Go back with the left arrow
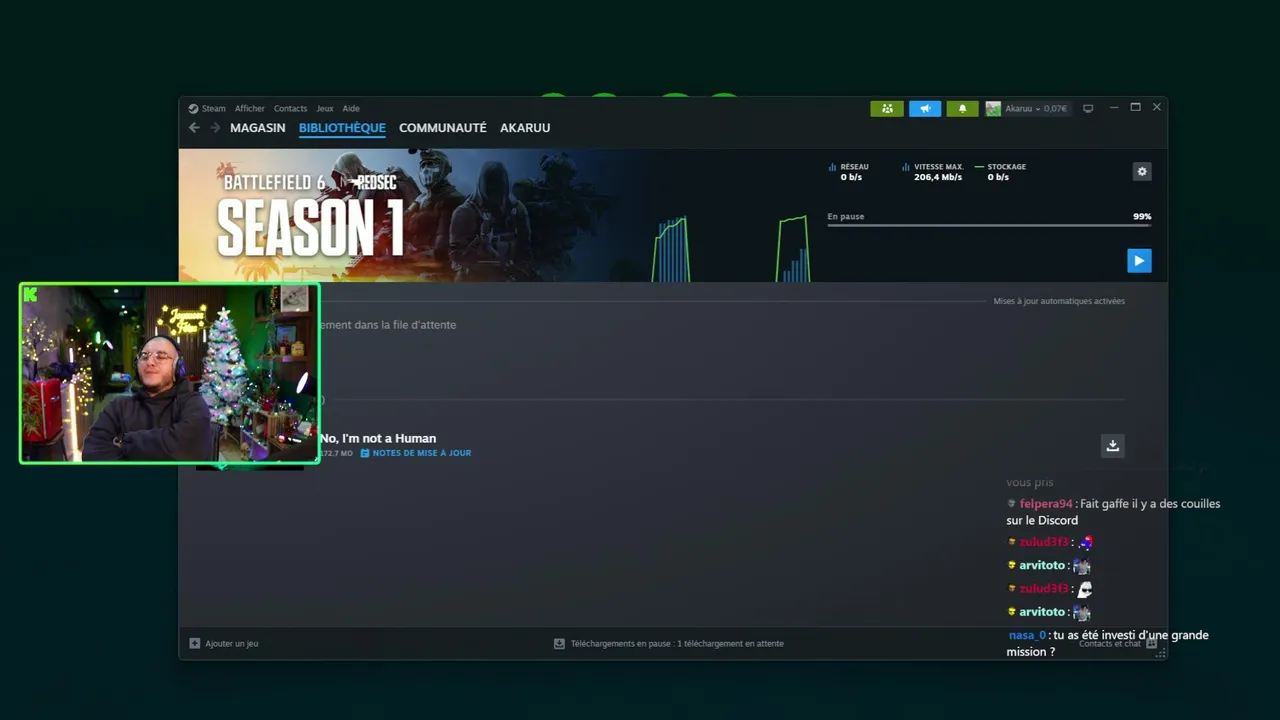 (x=194, y=128)
